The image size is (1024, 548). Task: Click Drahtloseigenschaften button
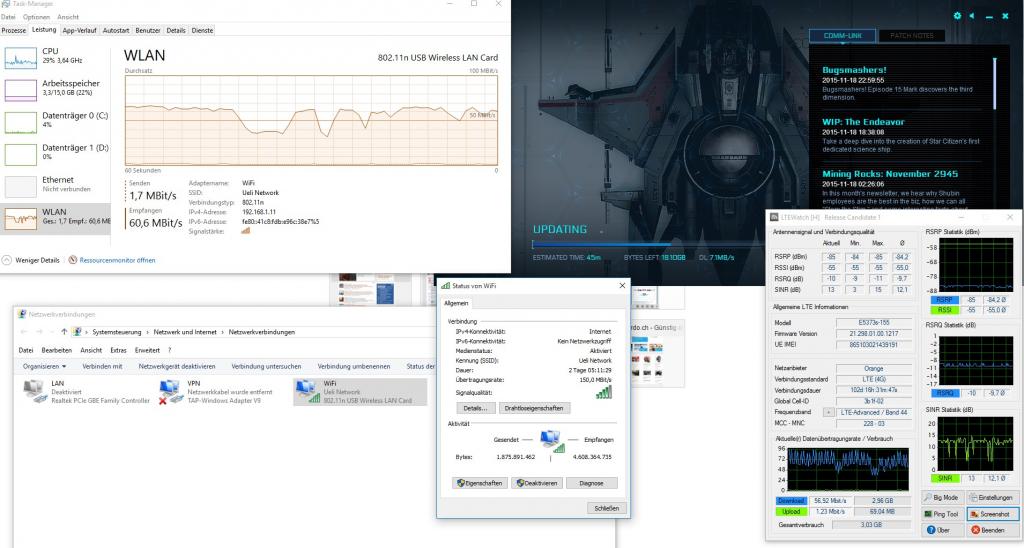pyautogui.click(x=534, y=408)
